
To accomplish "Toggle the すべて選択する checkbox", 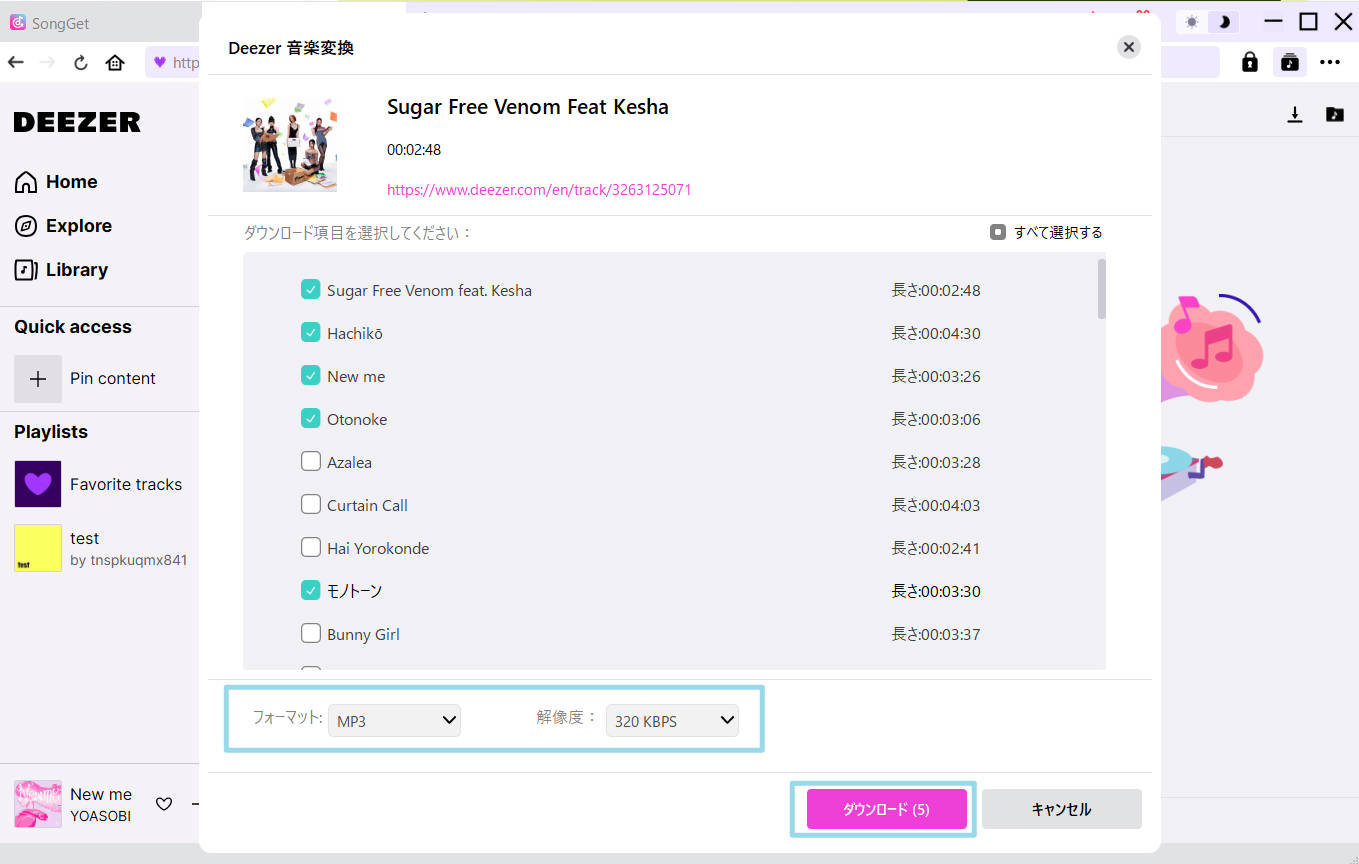I will pyautogui.click(x=997, y=232).
